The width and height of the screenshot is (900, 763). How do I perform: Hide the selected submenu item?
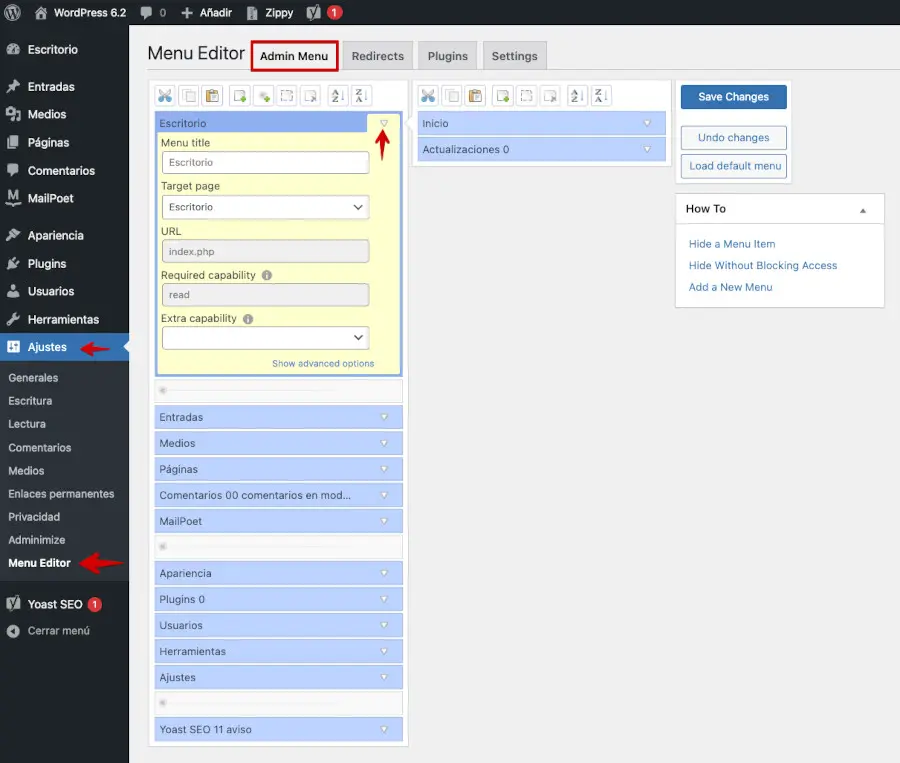[x=526, y=96]
